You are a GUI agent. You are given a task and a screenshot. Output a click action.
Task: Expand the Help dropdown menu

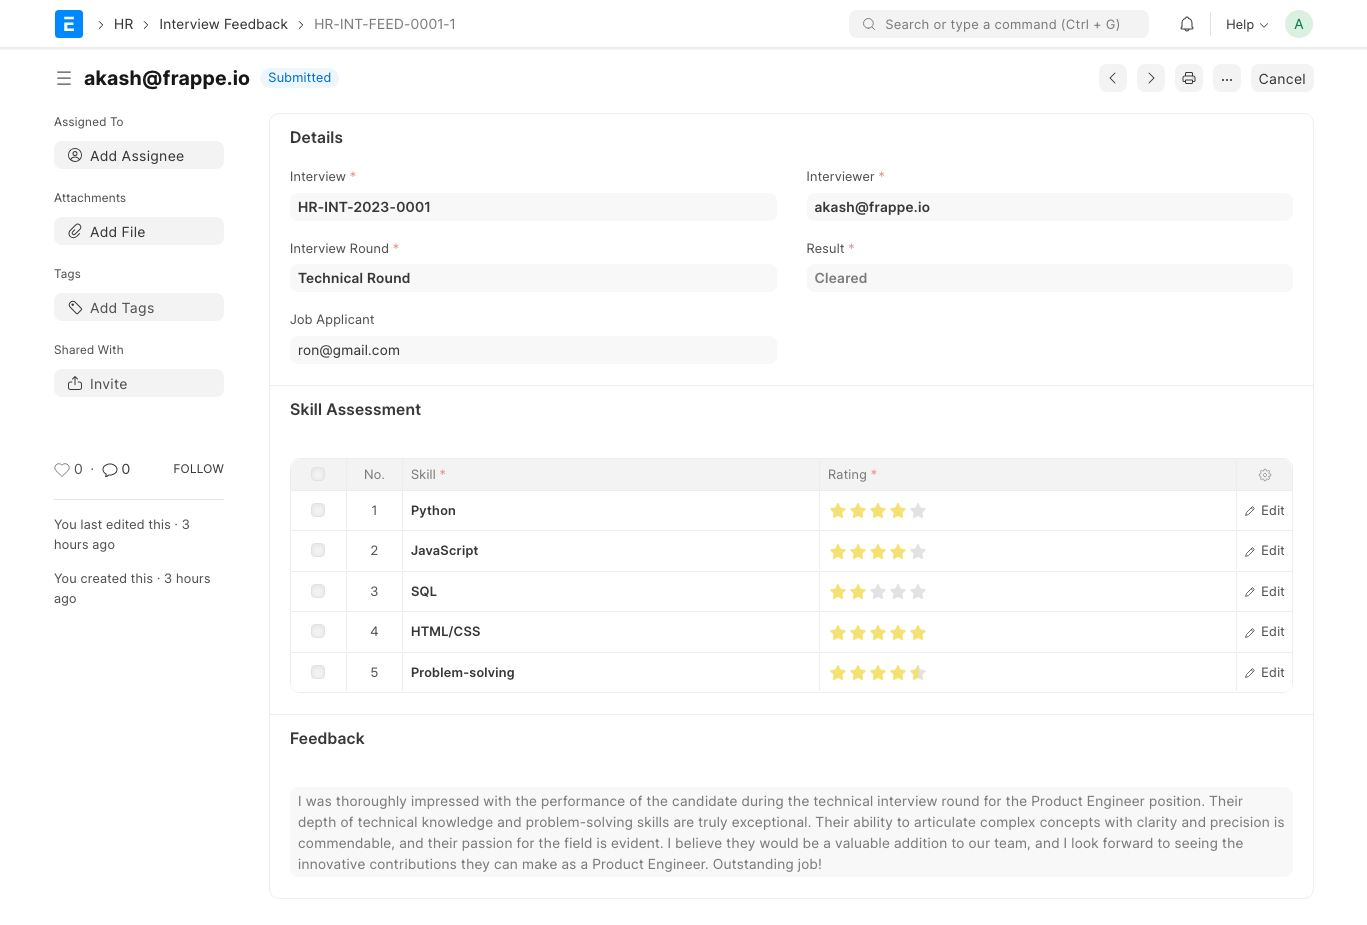pyautogui.click(x=1247, y=24)
